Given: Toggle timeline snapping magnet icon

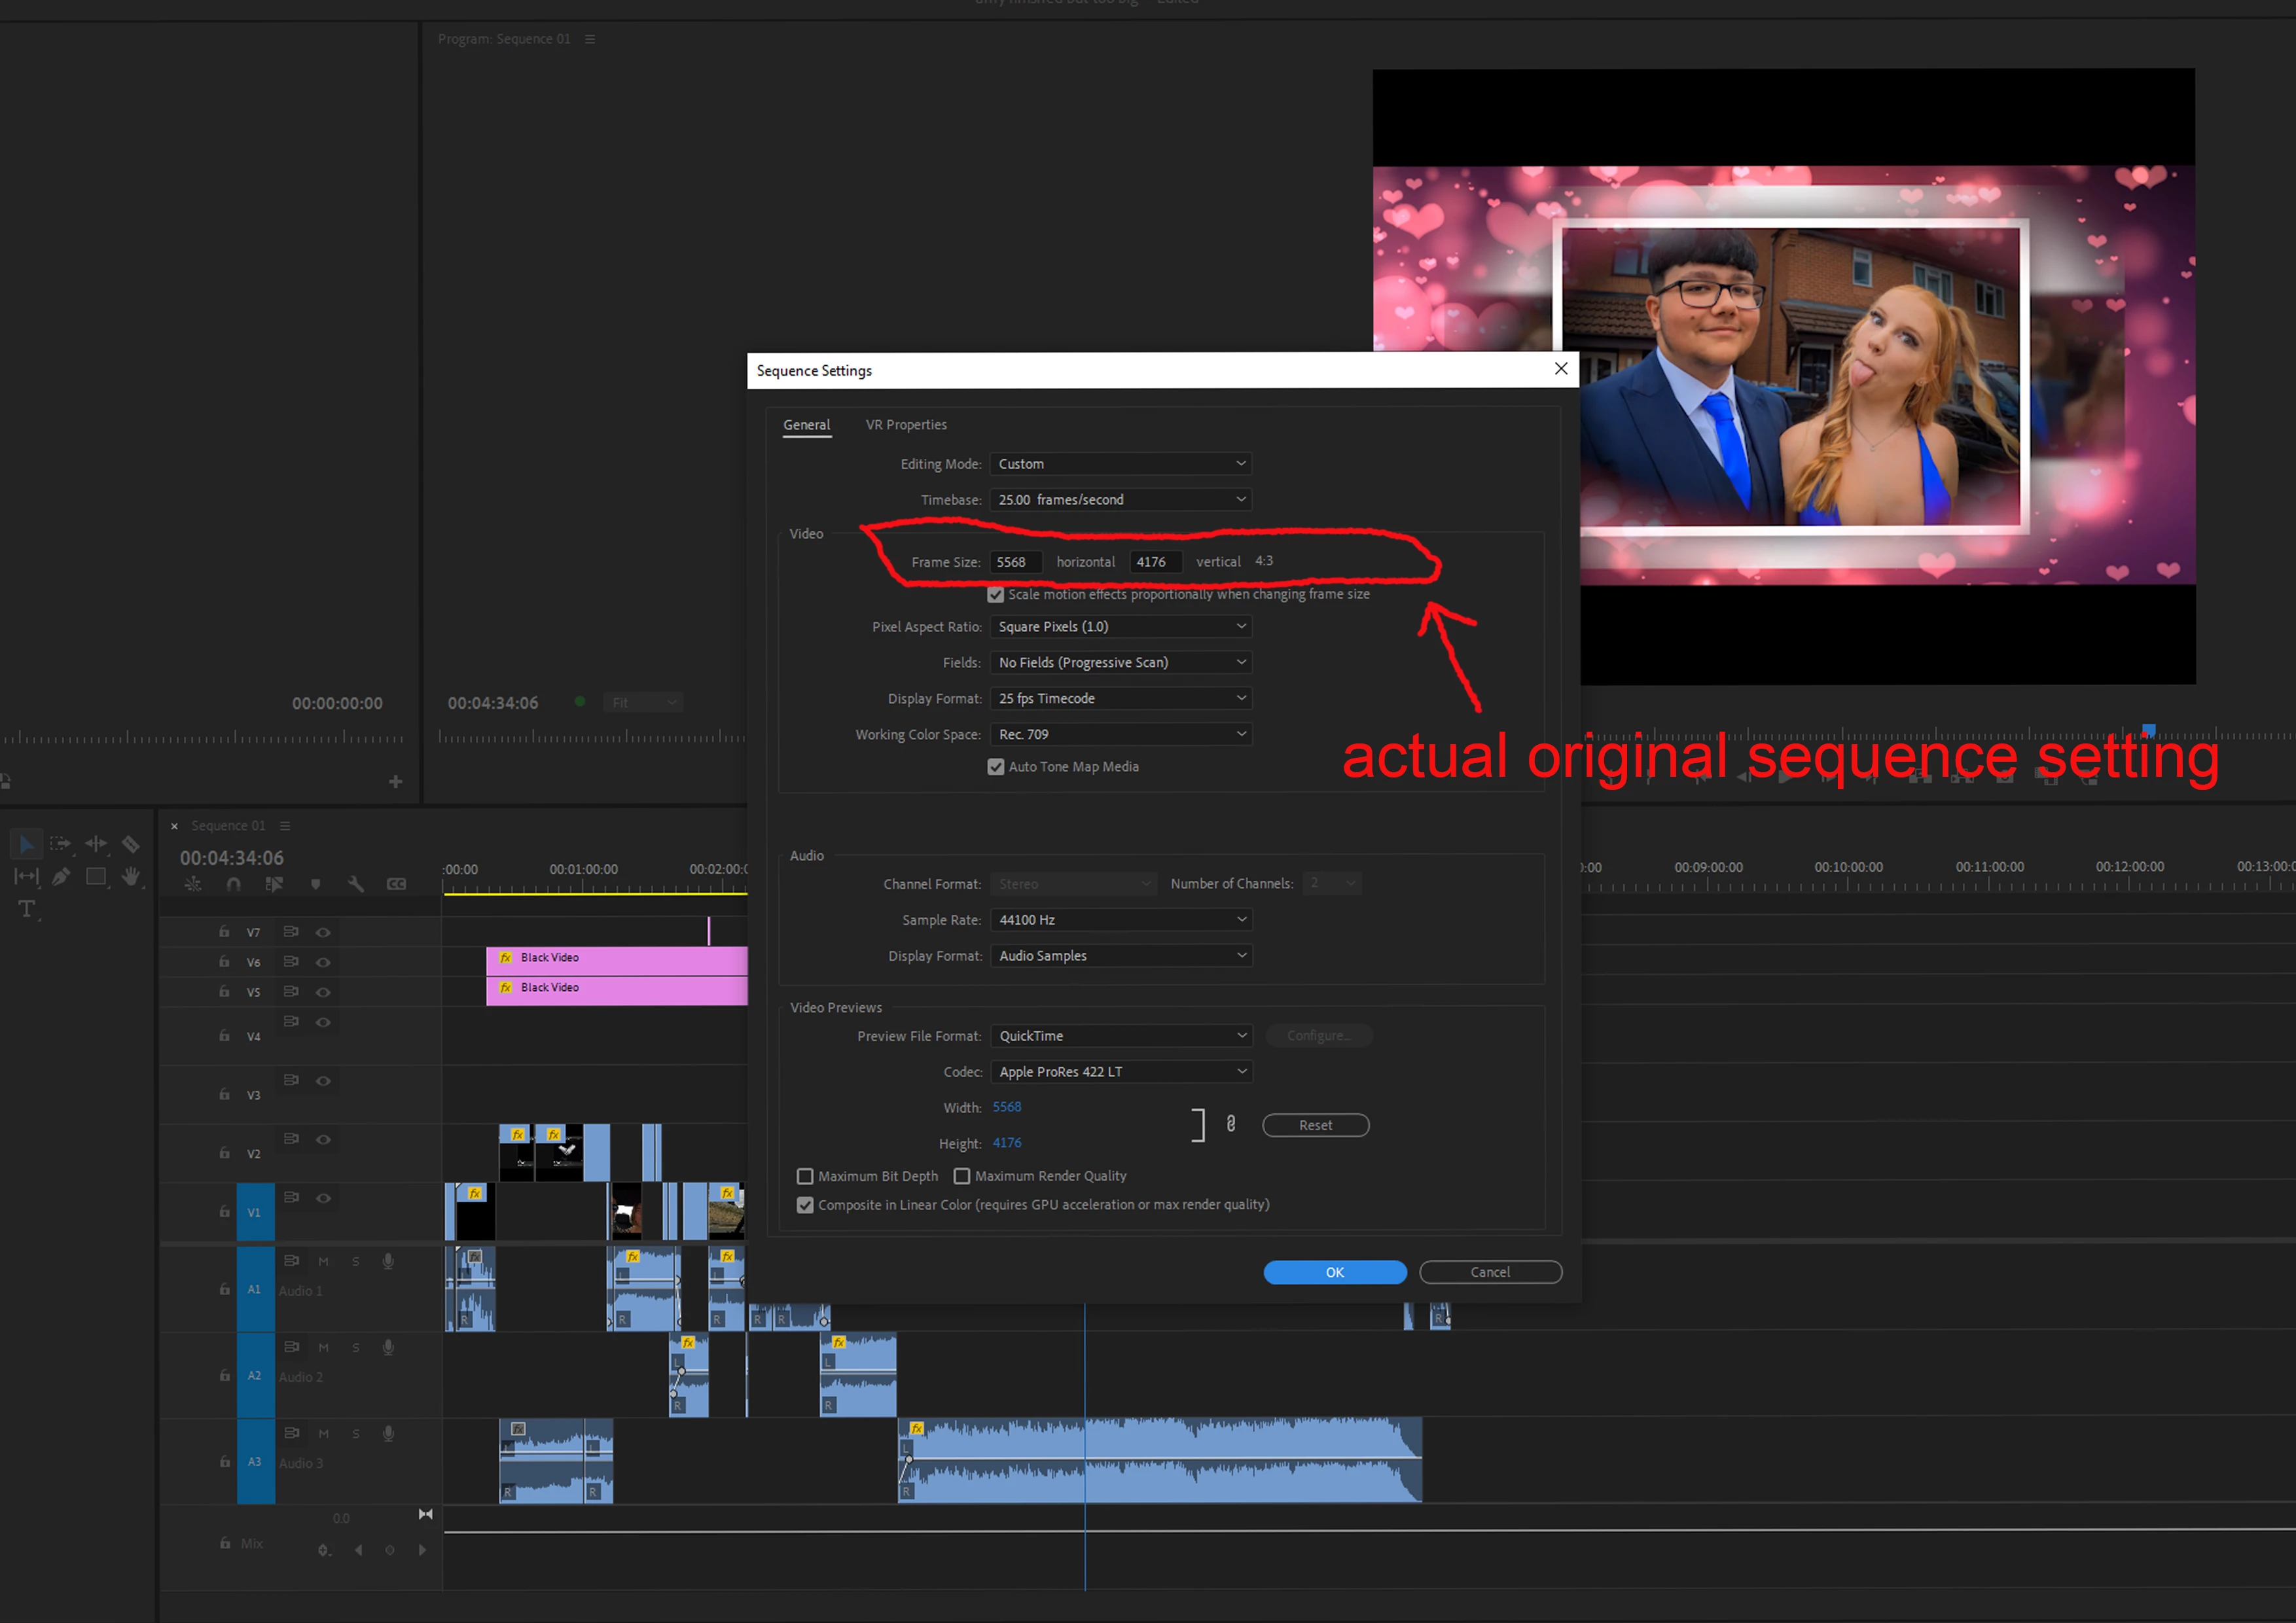Looking at the screenshot, I should pos(234,884).
